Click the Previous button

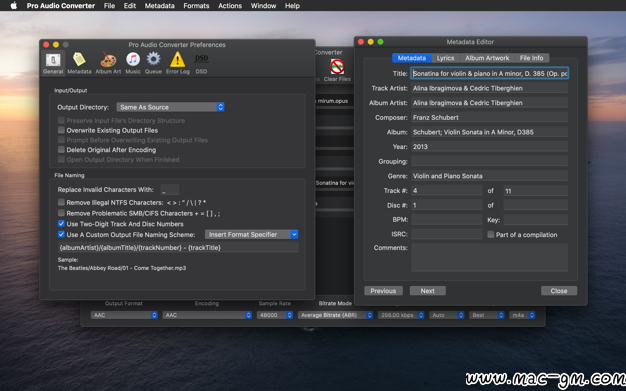[383, 291]
